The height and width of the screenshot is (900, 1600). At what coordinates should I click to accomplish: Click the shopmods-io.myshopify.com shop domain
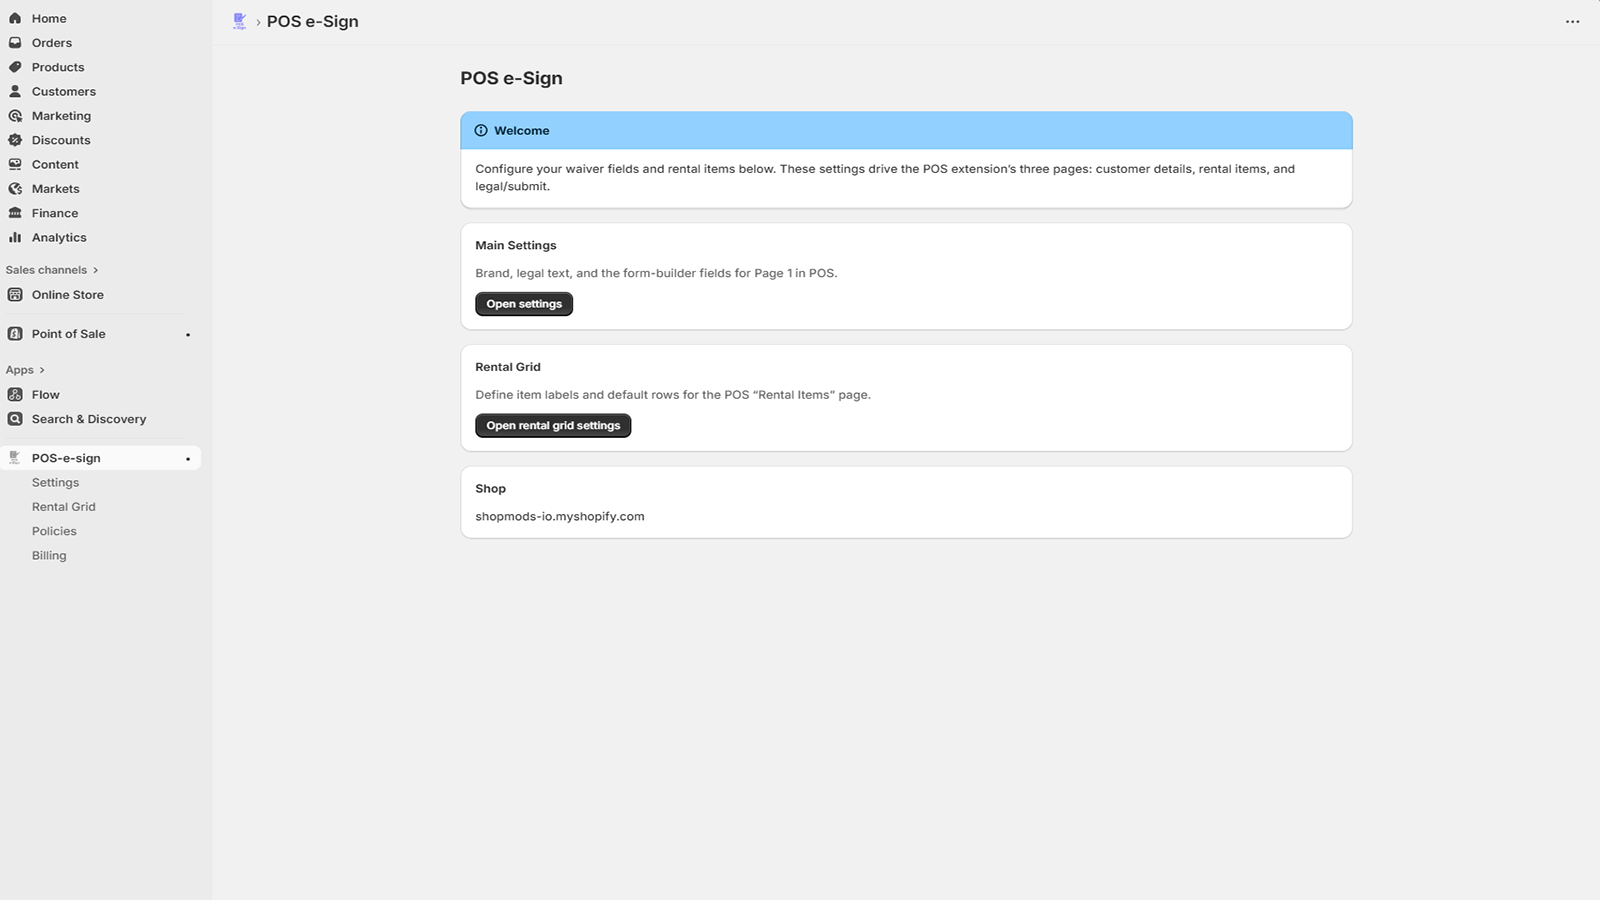(560, 517)
